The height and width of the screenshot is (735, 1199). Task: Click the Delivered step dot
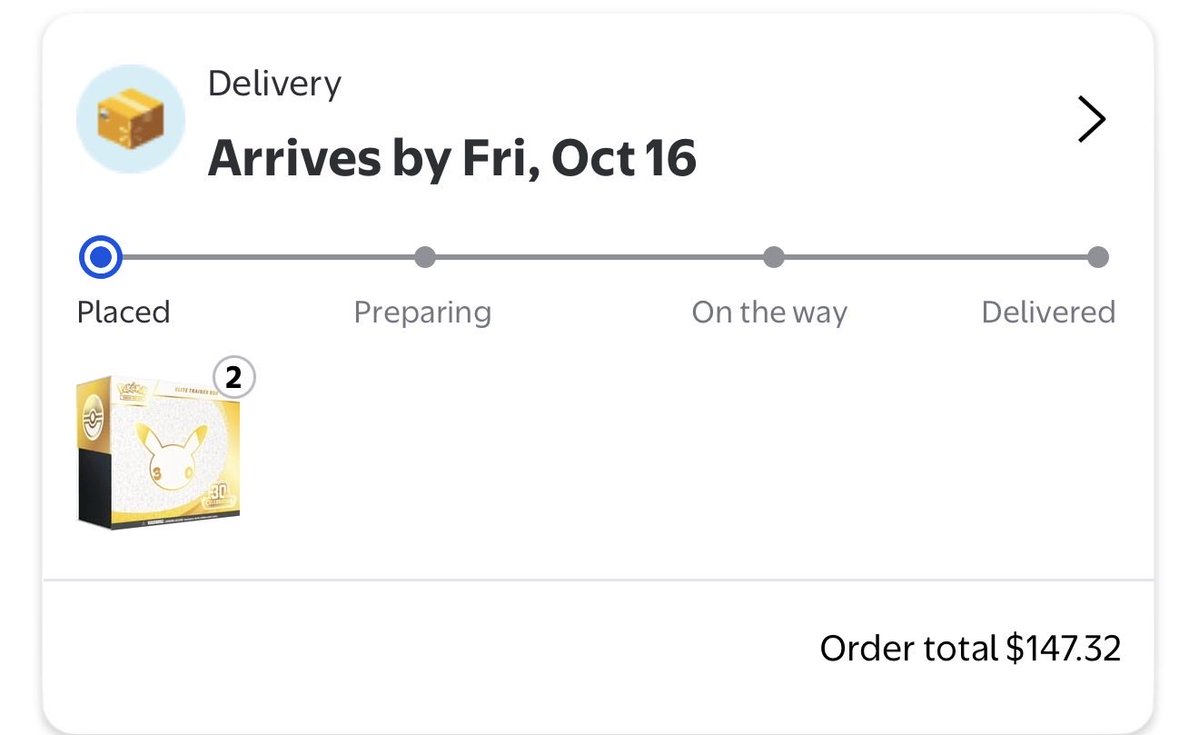(1097, 257)
